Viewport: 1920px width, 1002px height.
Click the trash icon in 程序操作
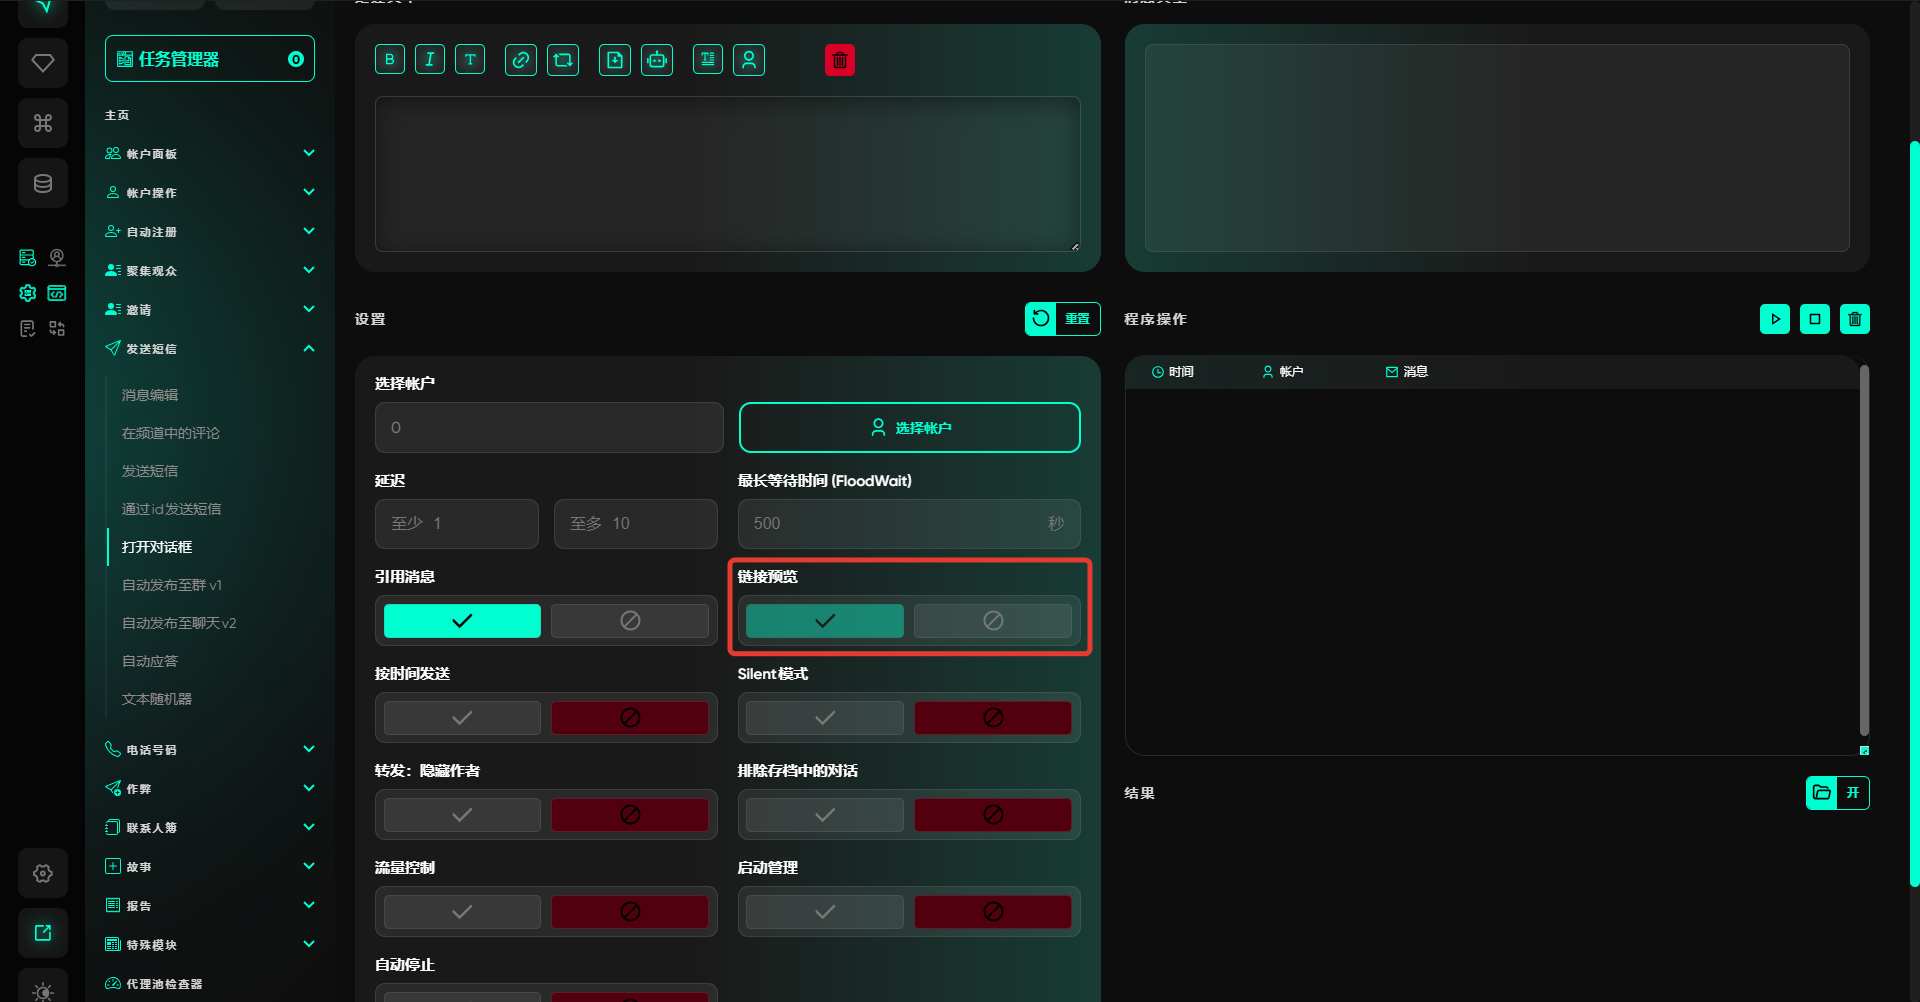coord(1854,319)
